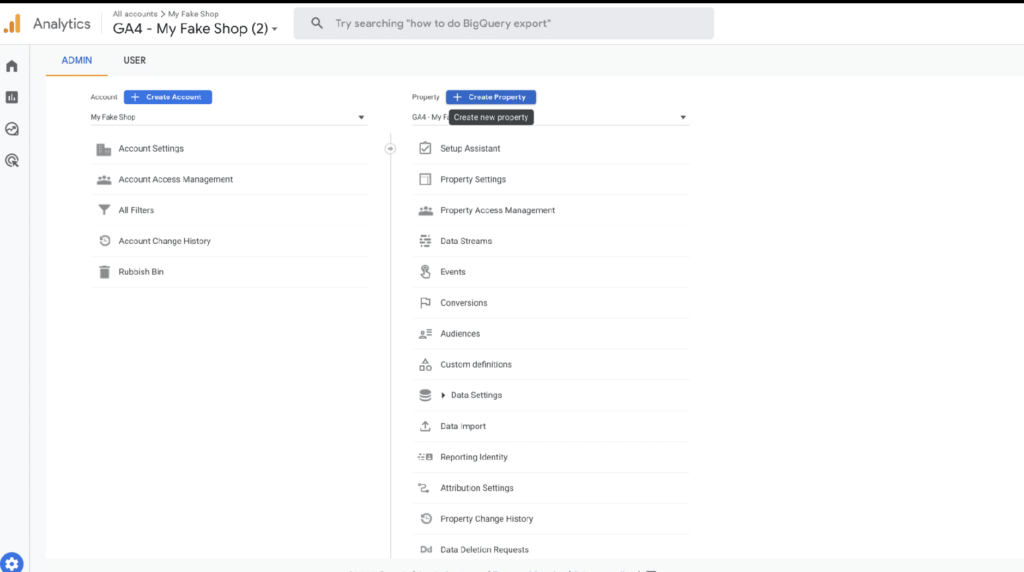This screenshot has width=1024, height=572.
Task: Open the Advertising sidebar icon
Action: [12, 160]
